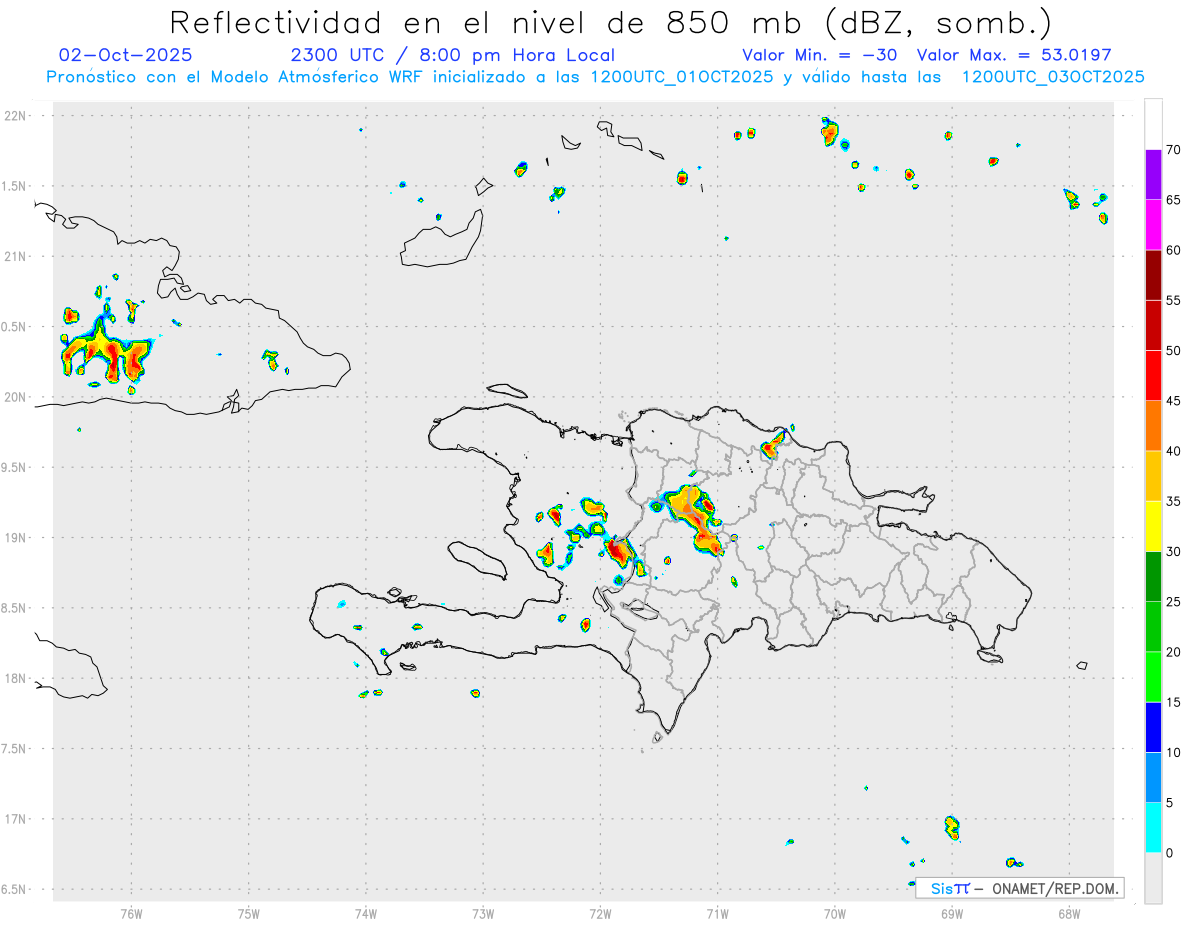Click the colorbar tick label '25'

[1173, 602]
